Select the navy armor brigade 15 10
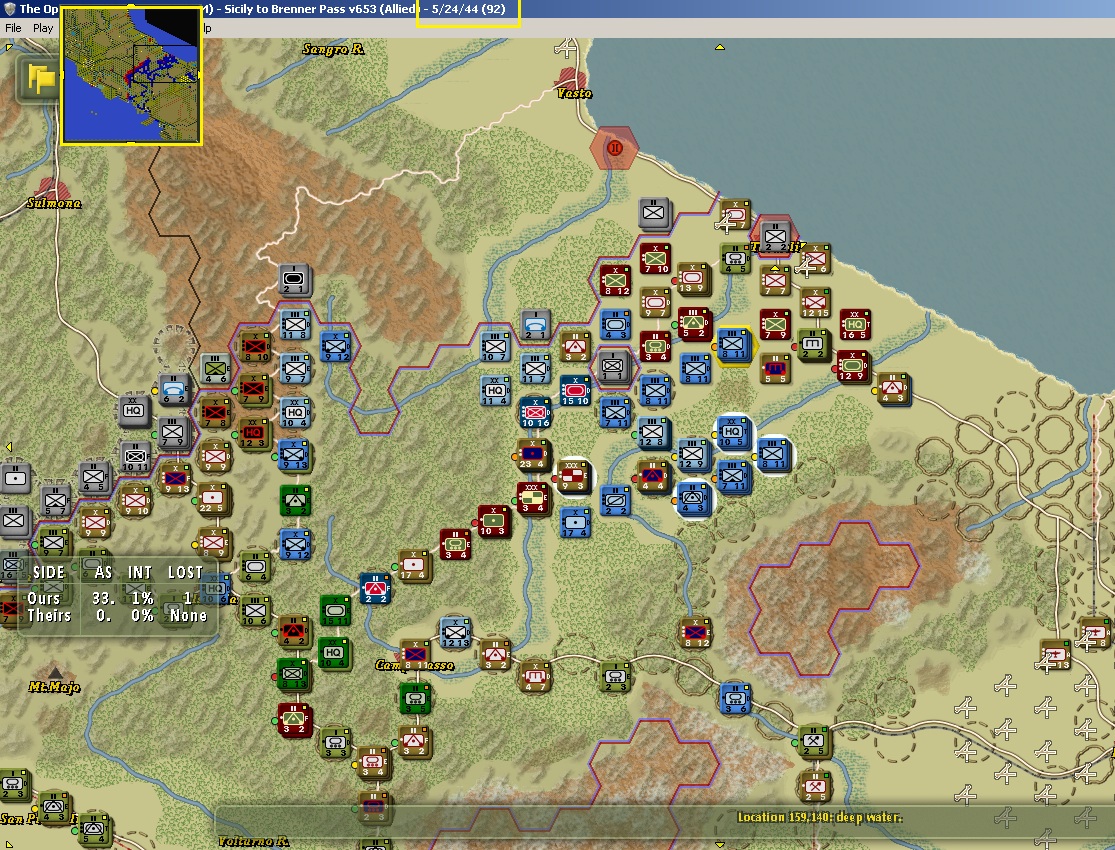The image size is (1115, 850). click(x=575, y=391)
